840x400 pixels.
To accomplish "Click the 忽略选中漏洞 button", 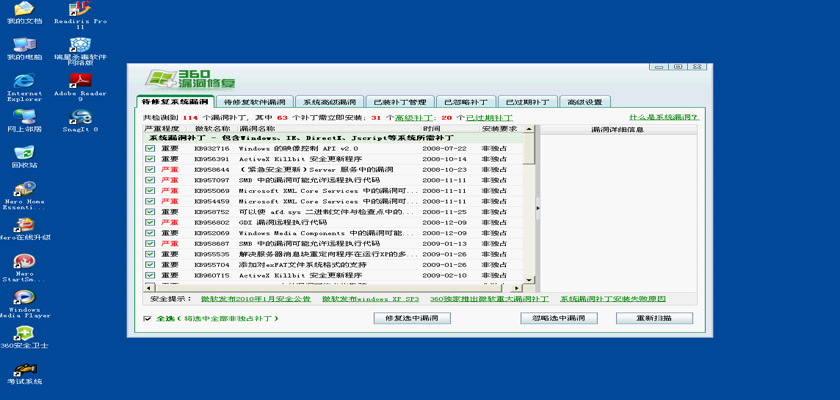I will click(559, 318).
